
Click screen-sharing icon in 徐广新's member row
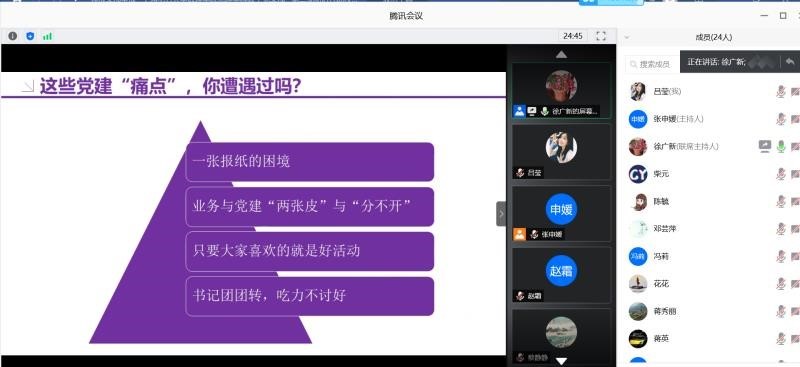pyautogui.click(x=764, y=146)
